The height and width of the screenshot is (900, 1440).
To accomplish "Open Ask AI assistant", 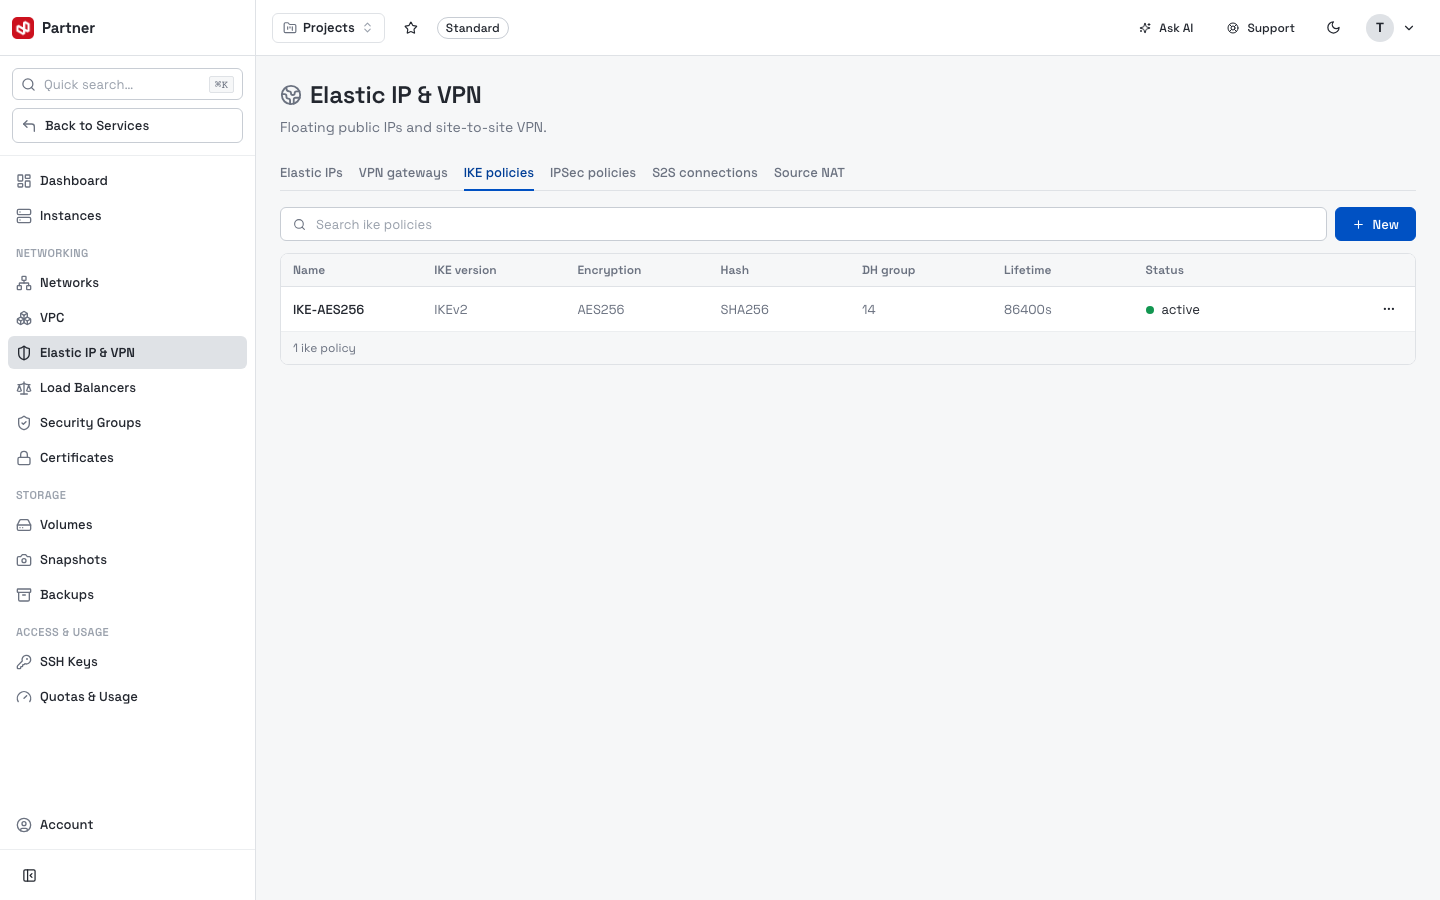I will [x=1166, y=28].
